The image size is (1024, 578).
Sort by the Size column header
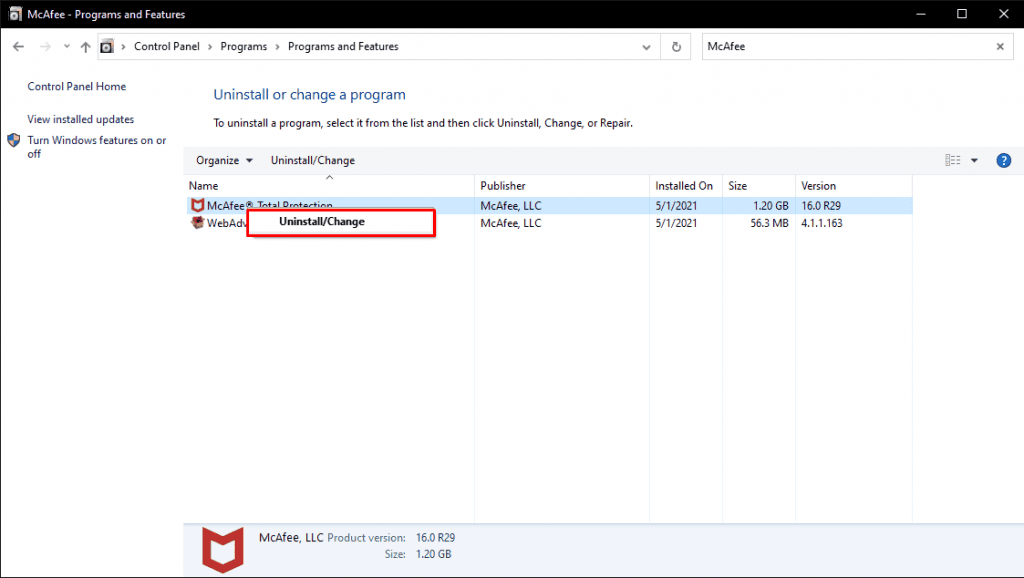click(x=758, y=185)
